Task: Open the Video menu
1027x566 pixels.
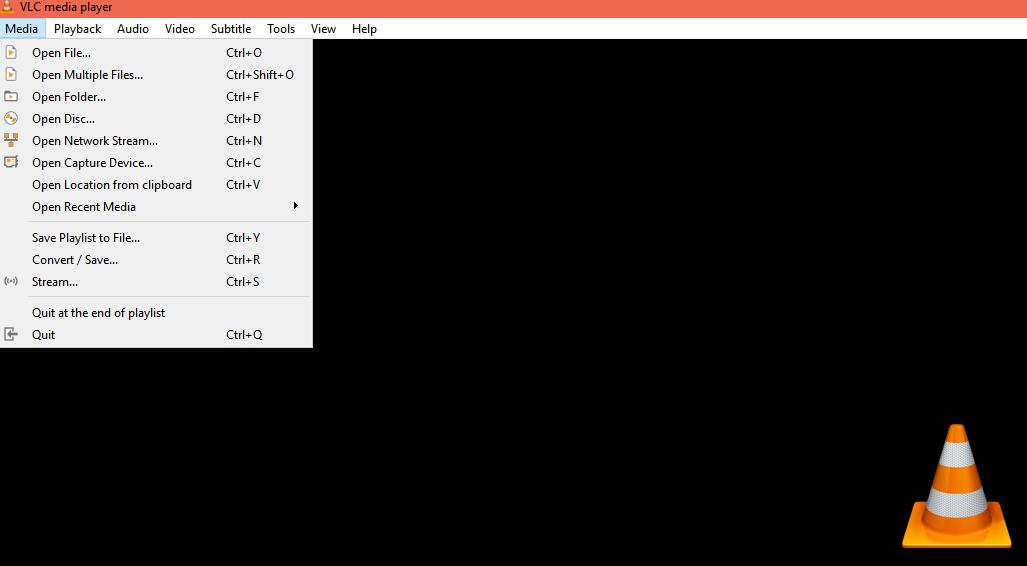Action: pos(179,28)
